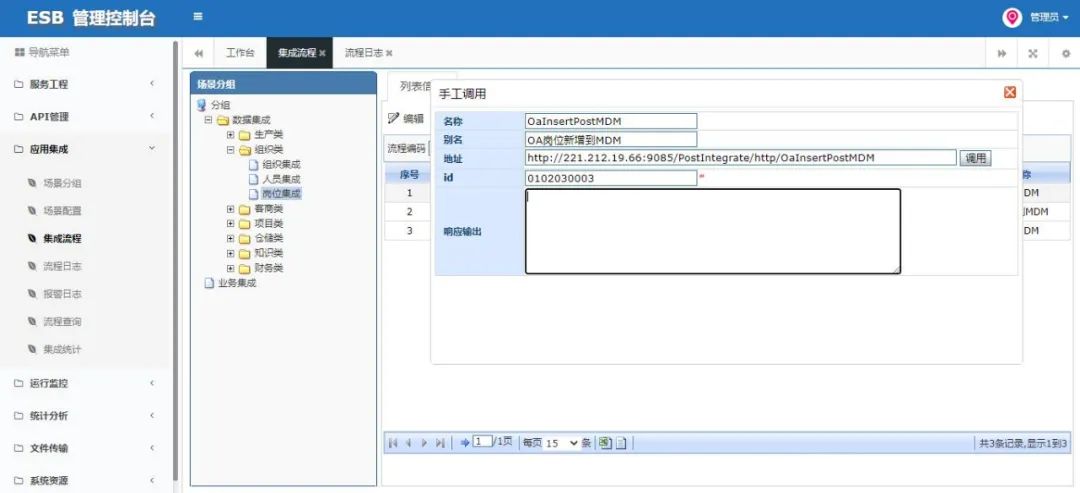Expand the 统计分析 menu
The image size is (1080, 493).
85,416
